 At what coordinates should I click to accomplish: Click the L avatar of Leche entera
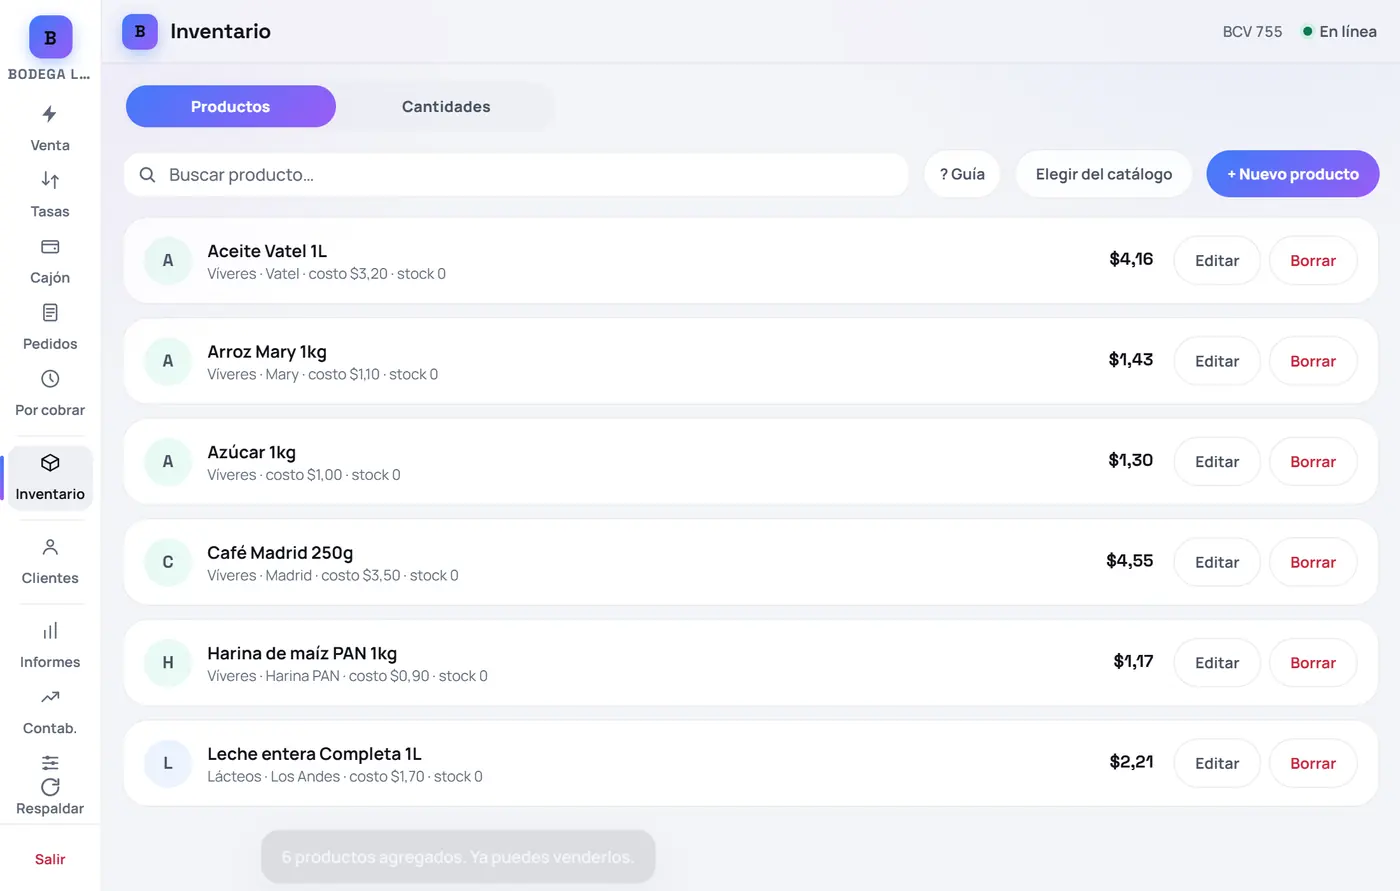tap(168, 763)
